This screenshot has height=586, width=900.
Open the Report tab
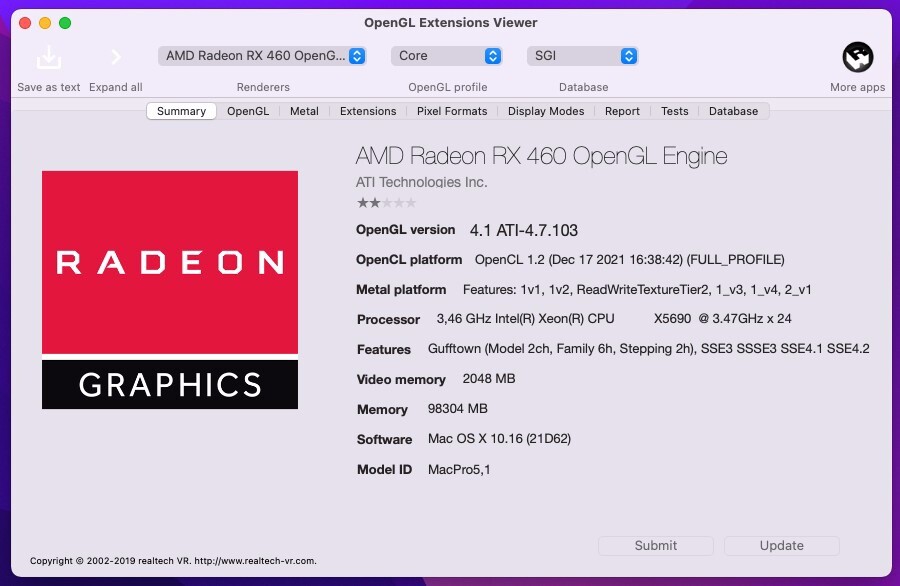[x=622, y=111]
